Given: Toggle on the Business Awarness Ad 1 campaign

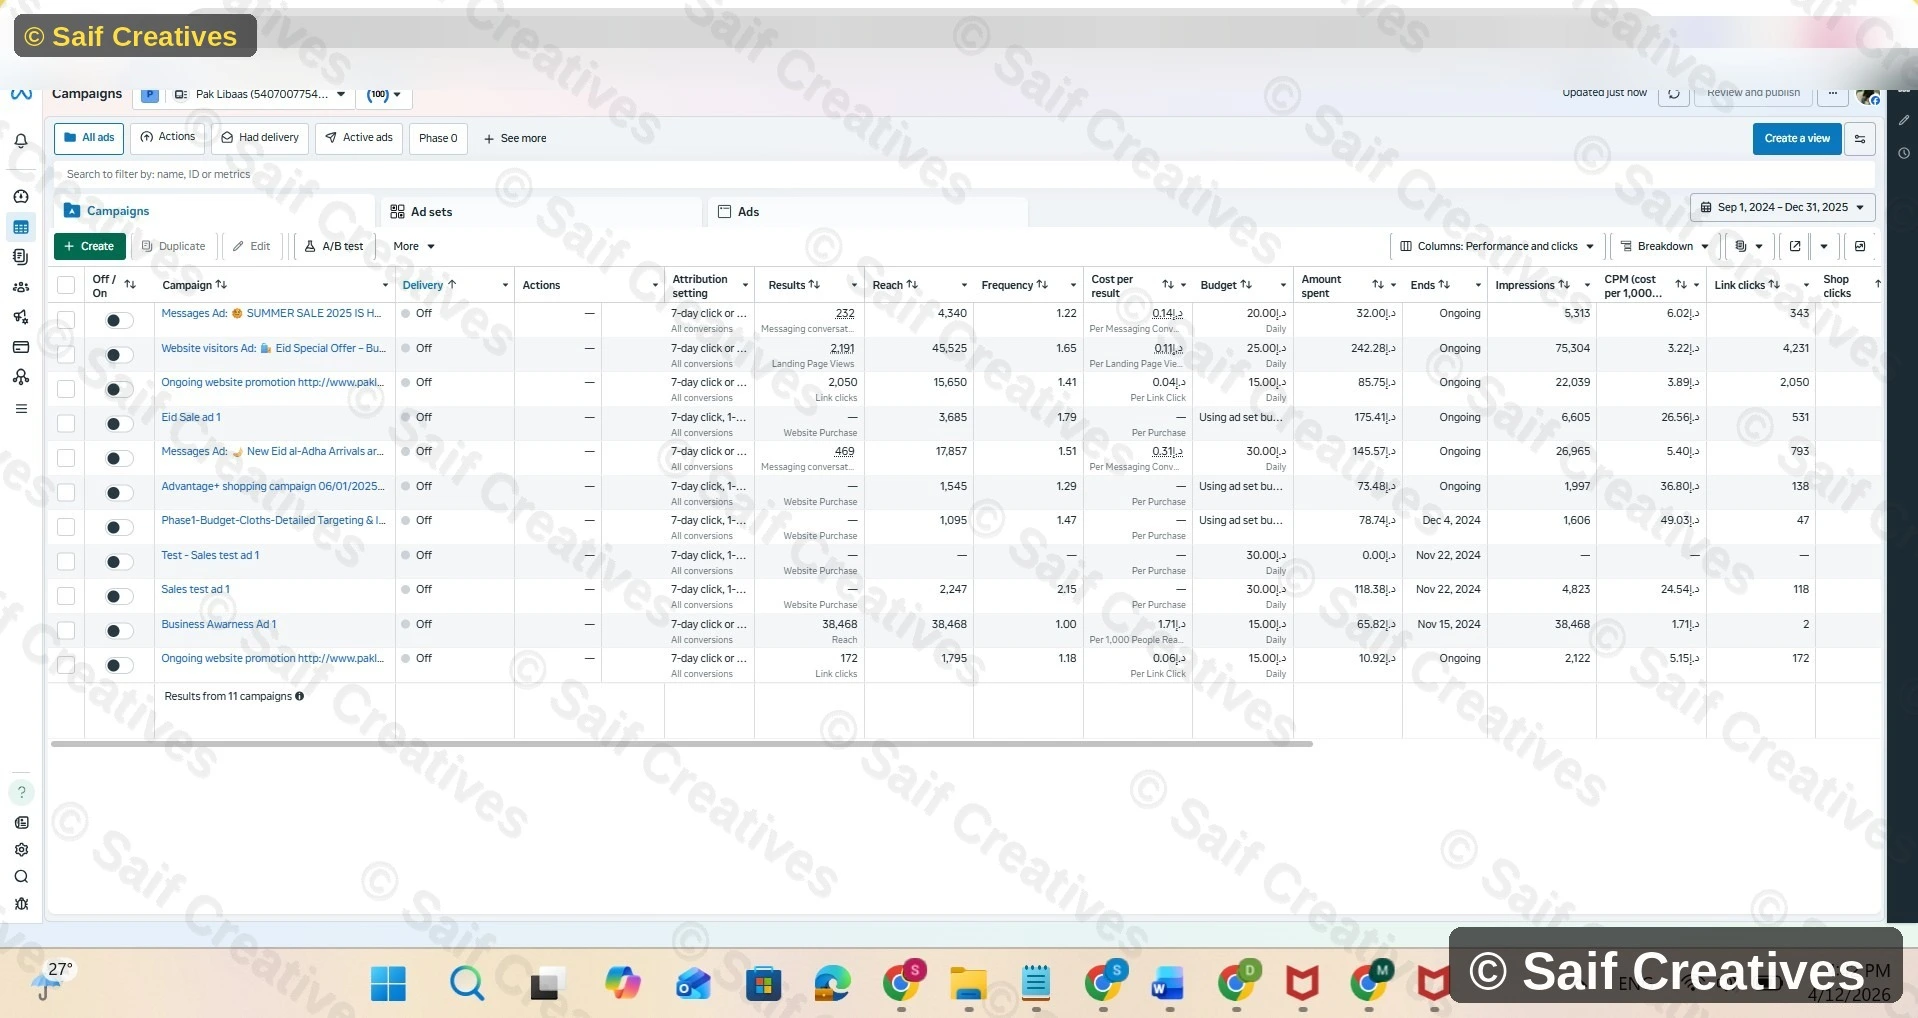Looking at the screenshot, I should coord(119,631).
